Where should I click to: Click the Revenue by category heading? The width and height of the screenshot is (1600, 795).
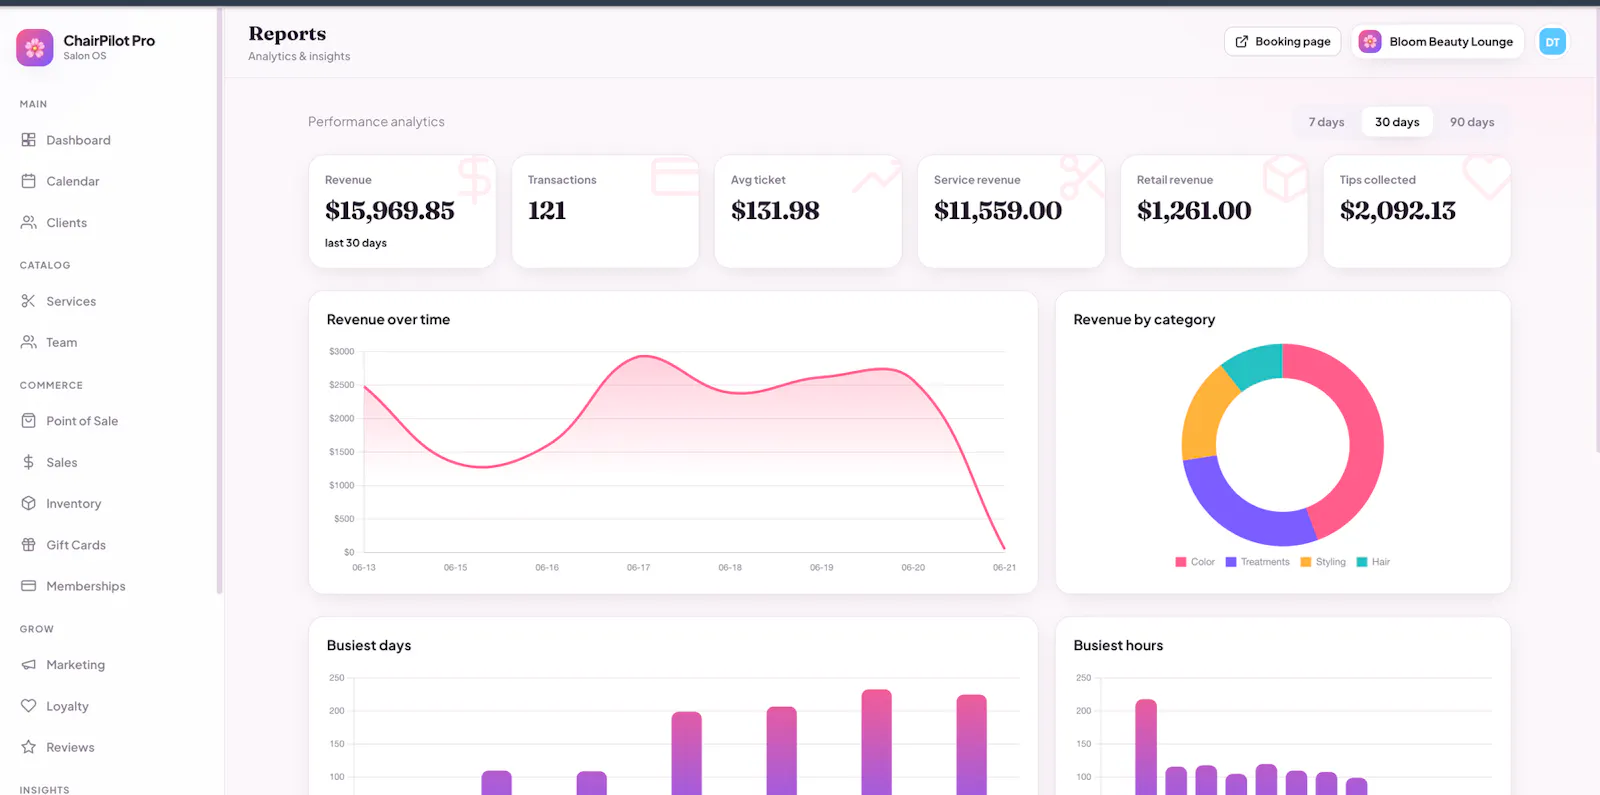coord(1144,320)
